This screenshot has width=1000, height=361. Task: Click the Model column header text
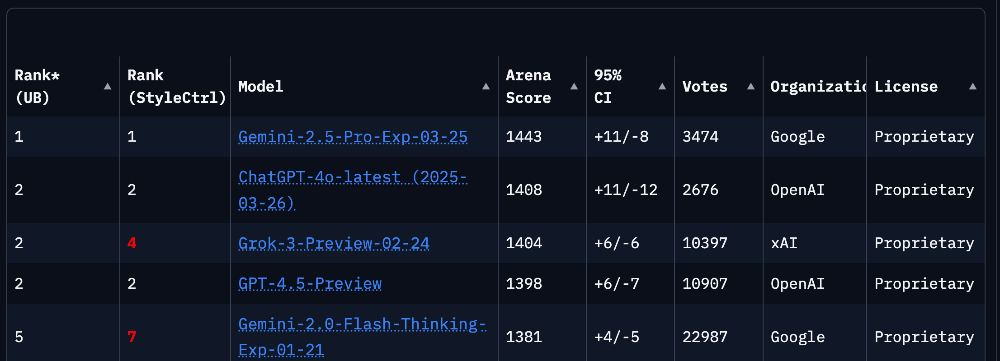click(260, 87)
